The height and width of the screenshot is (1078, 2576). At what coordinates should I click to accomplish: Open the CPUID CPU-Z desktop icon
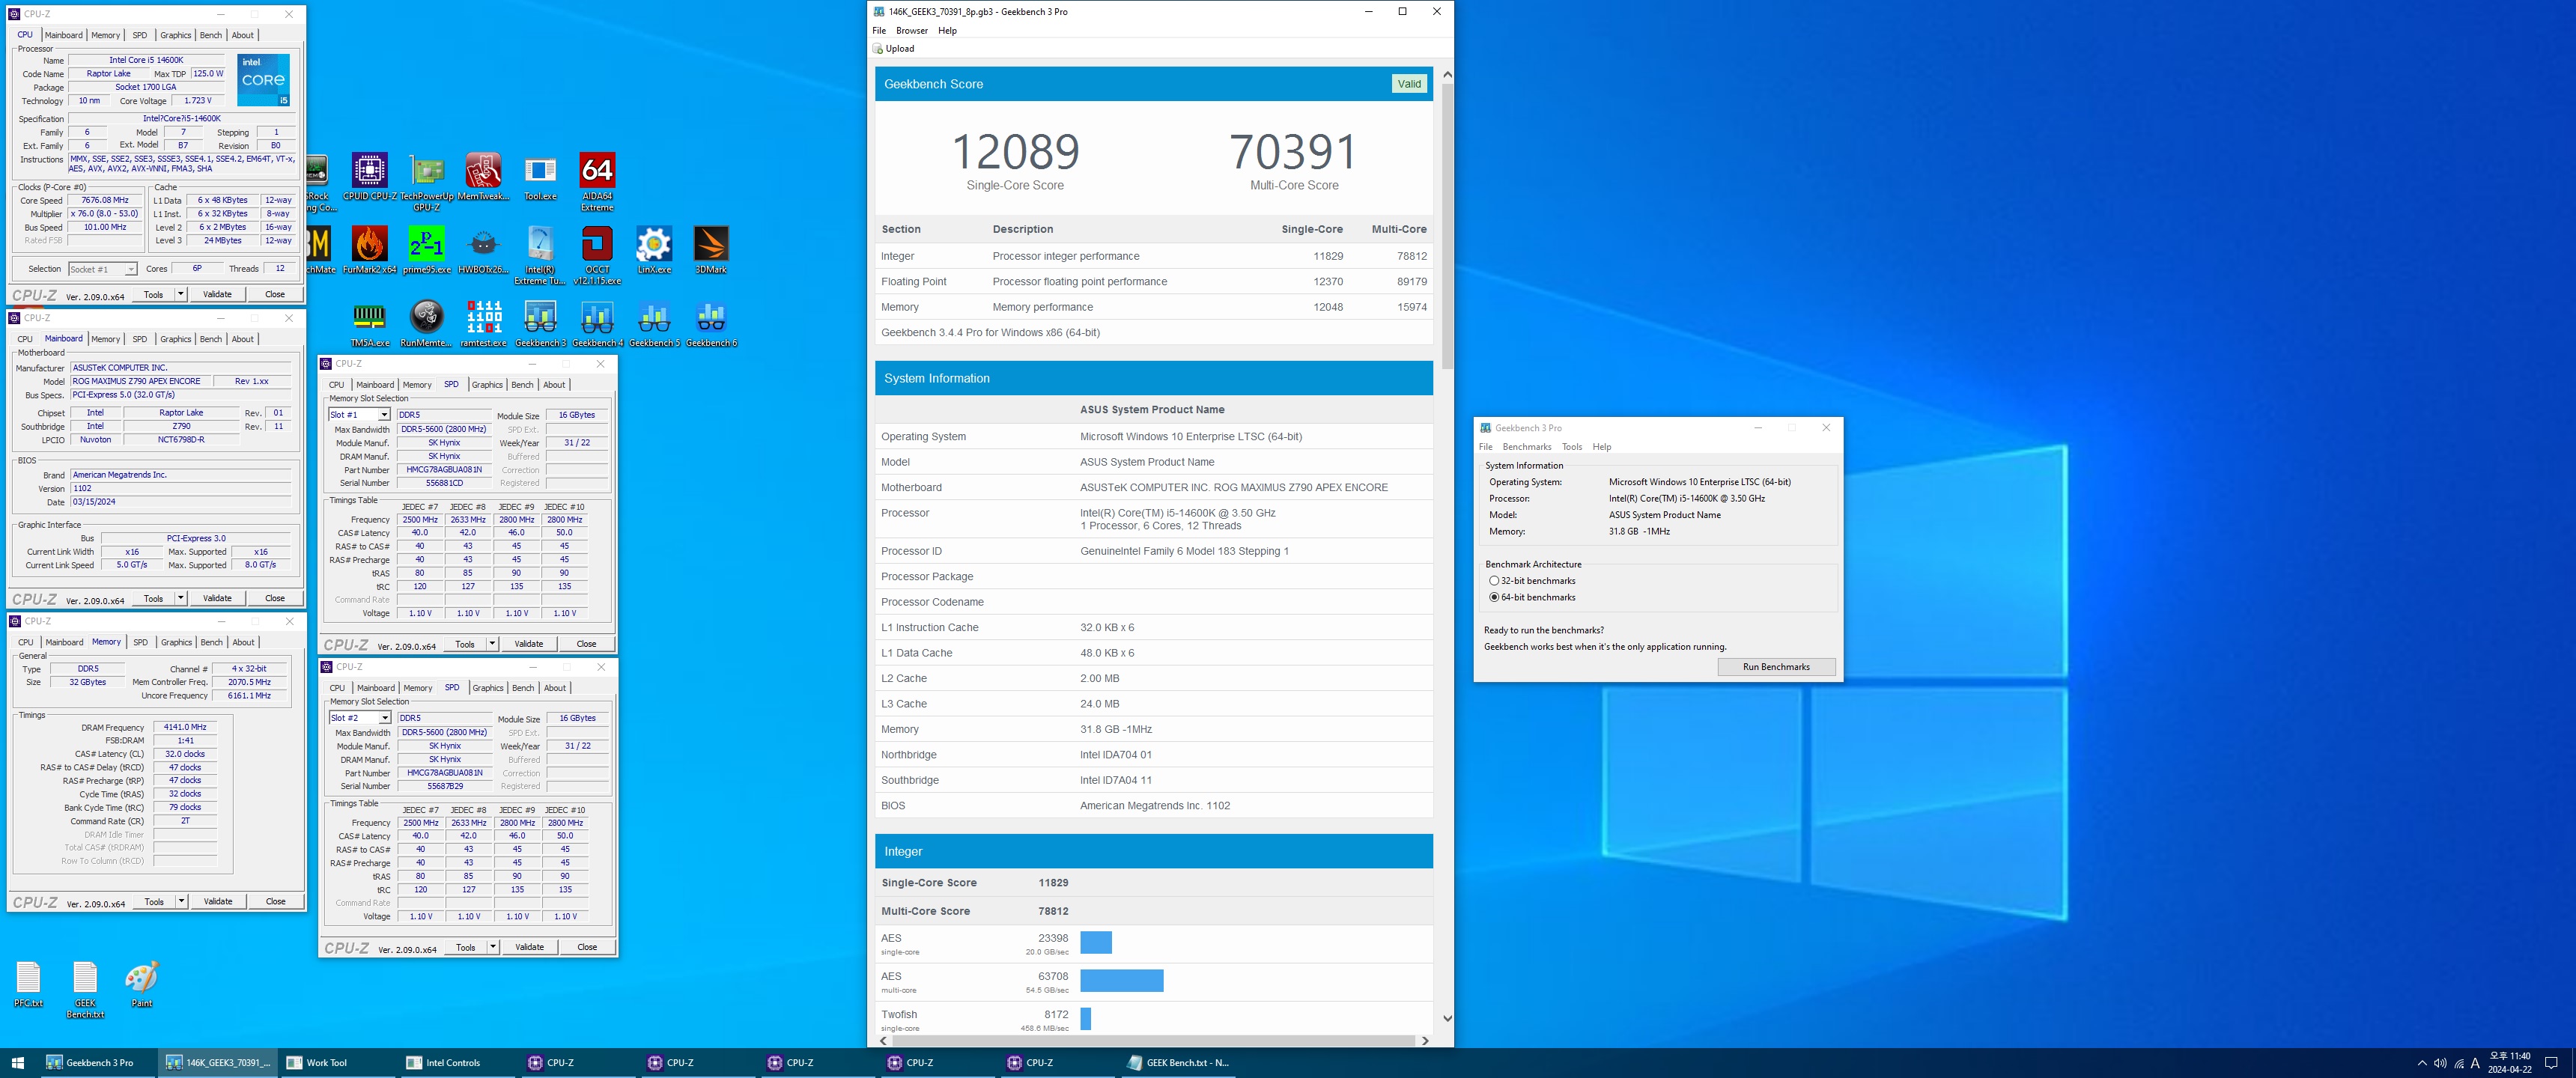(x=369, y=177)
